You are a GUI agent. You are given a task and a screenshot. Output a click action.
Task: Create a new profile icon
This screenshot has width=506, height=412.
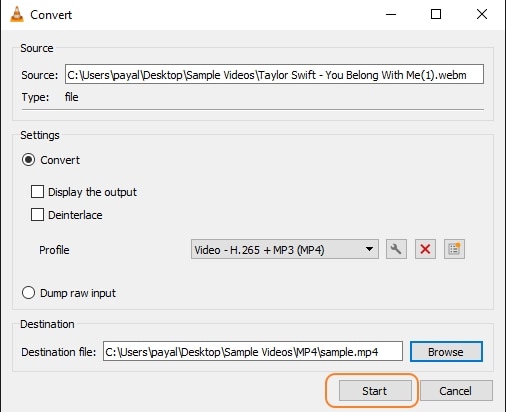[454, 249]
